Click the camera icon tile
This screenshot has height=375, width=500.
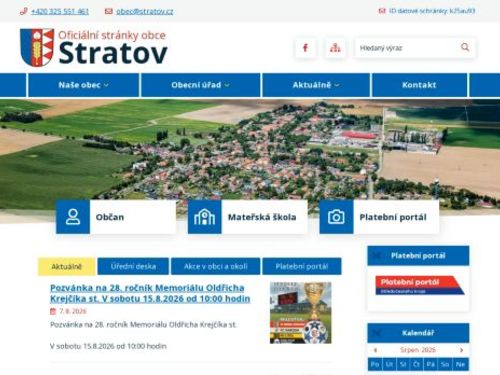tap(336, 217)
